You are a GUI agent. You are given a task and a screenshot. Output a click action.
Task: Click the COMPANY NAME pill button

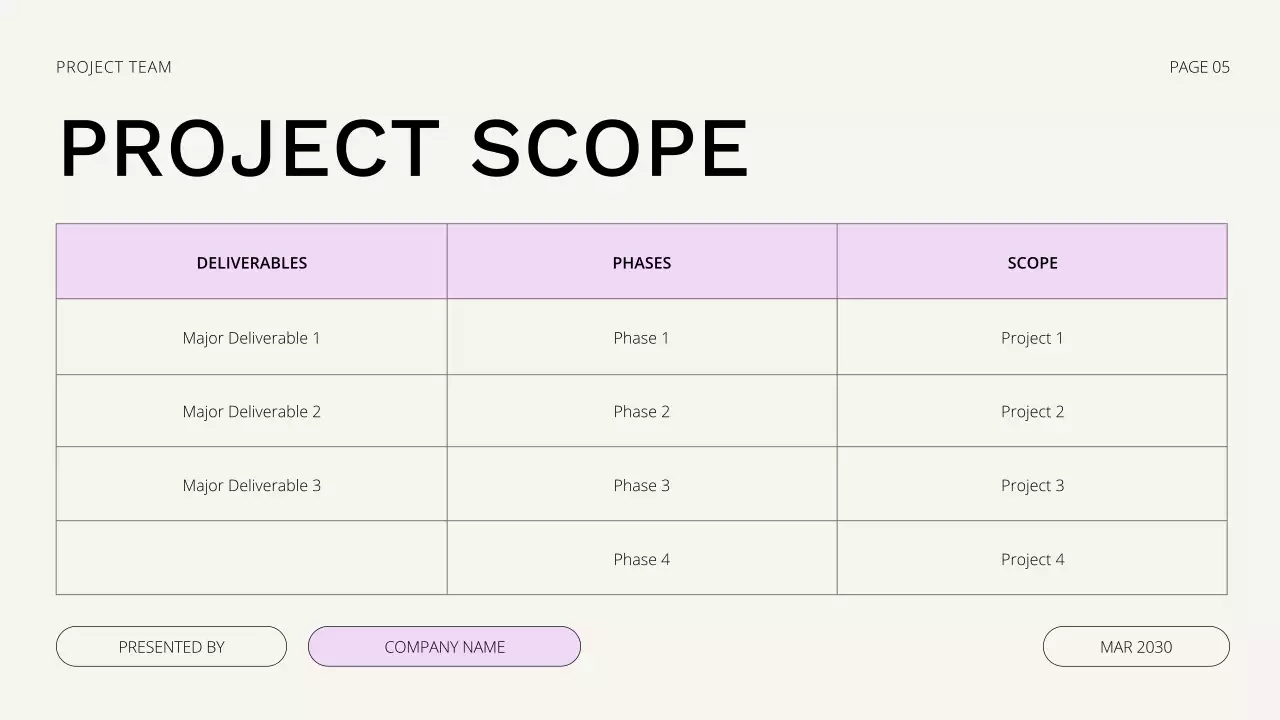pos(444,647)
